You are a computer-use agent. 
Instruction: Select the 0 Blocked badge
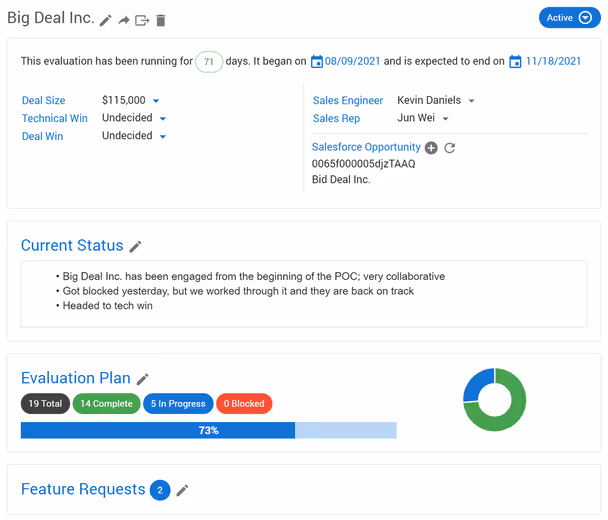click(x=244, y=404)
